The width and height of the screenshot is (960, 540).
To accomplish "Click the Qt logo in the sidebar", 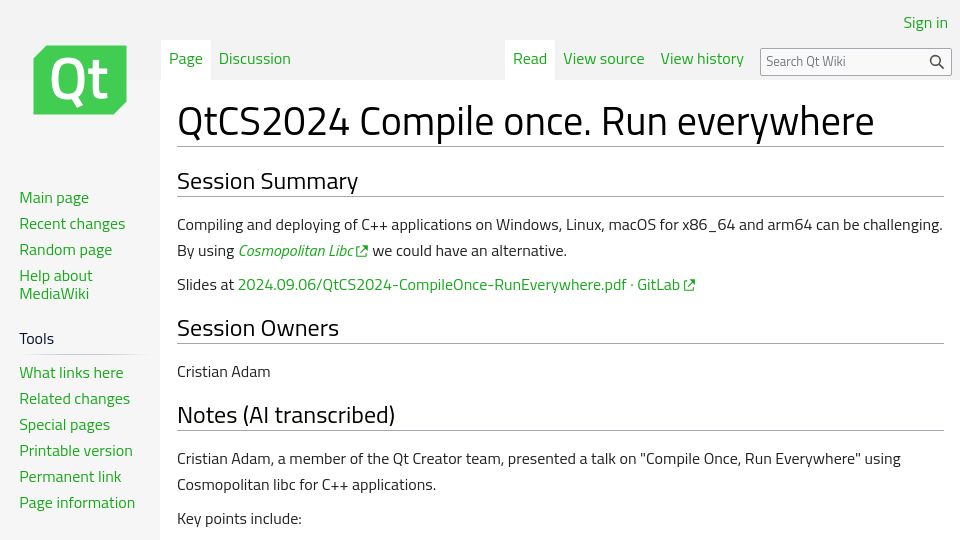I will pos(80,80).
